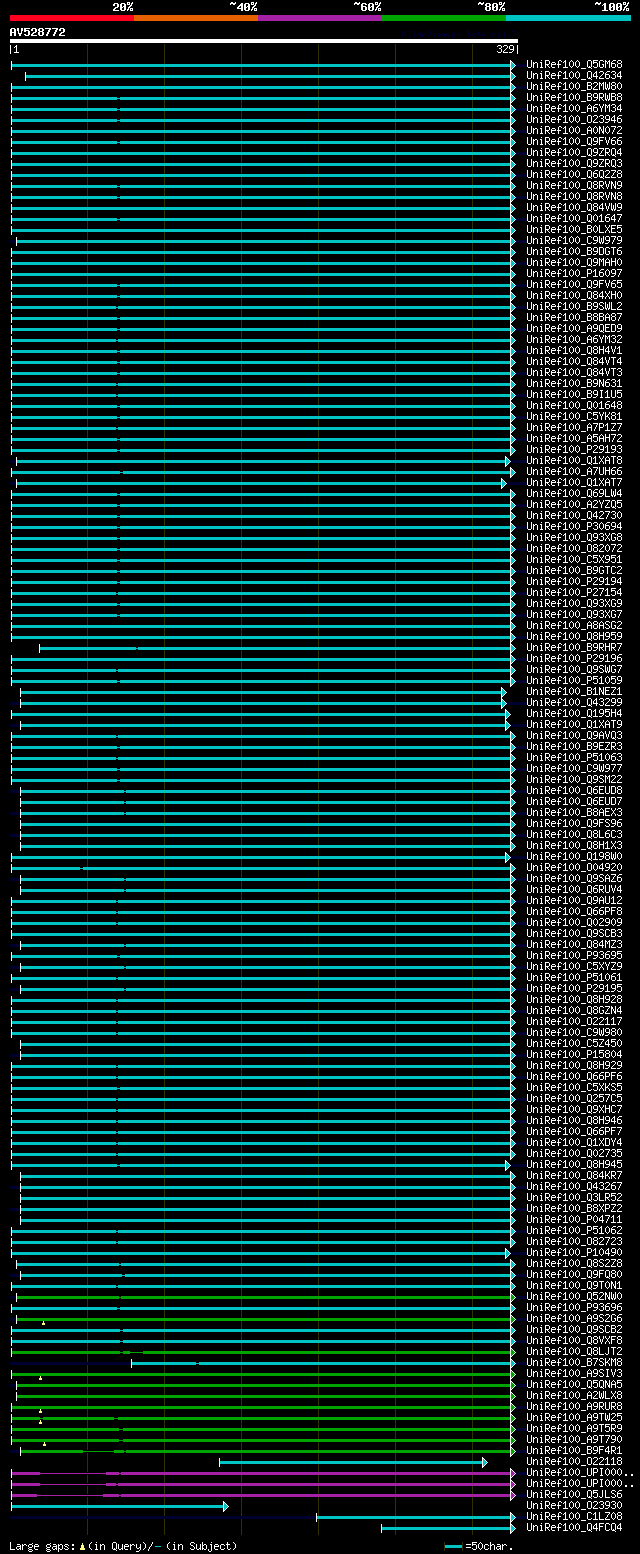The height and width of the screenshot is (1554, 640).
Task: Select UniRef100_A9RUR8 label
Action: (574, 1406)
